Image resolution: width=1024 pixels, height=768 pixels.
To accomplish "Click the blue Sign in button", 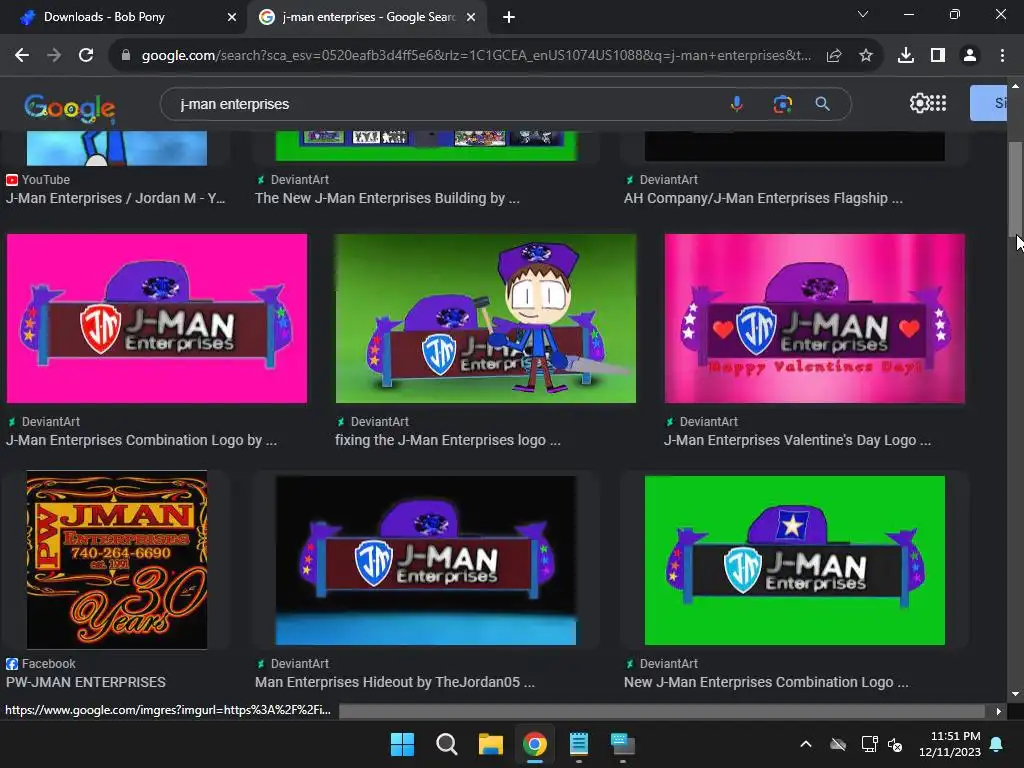I will (x=989, y=103).
